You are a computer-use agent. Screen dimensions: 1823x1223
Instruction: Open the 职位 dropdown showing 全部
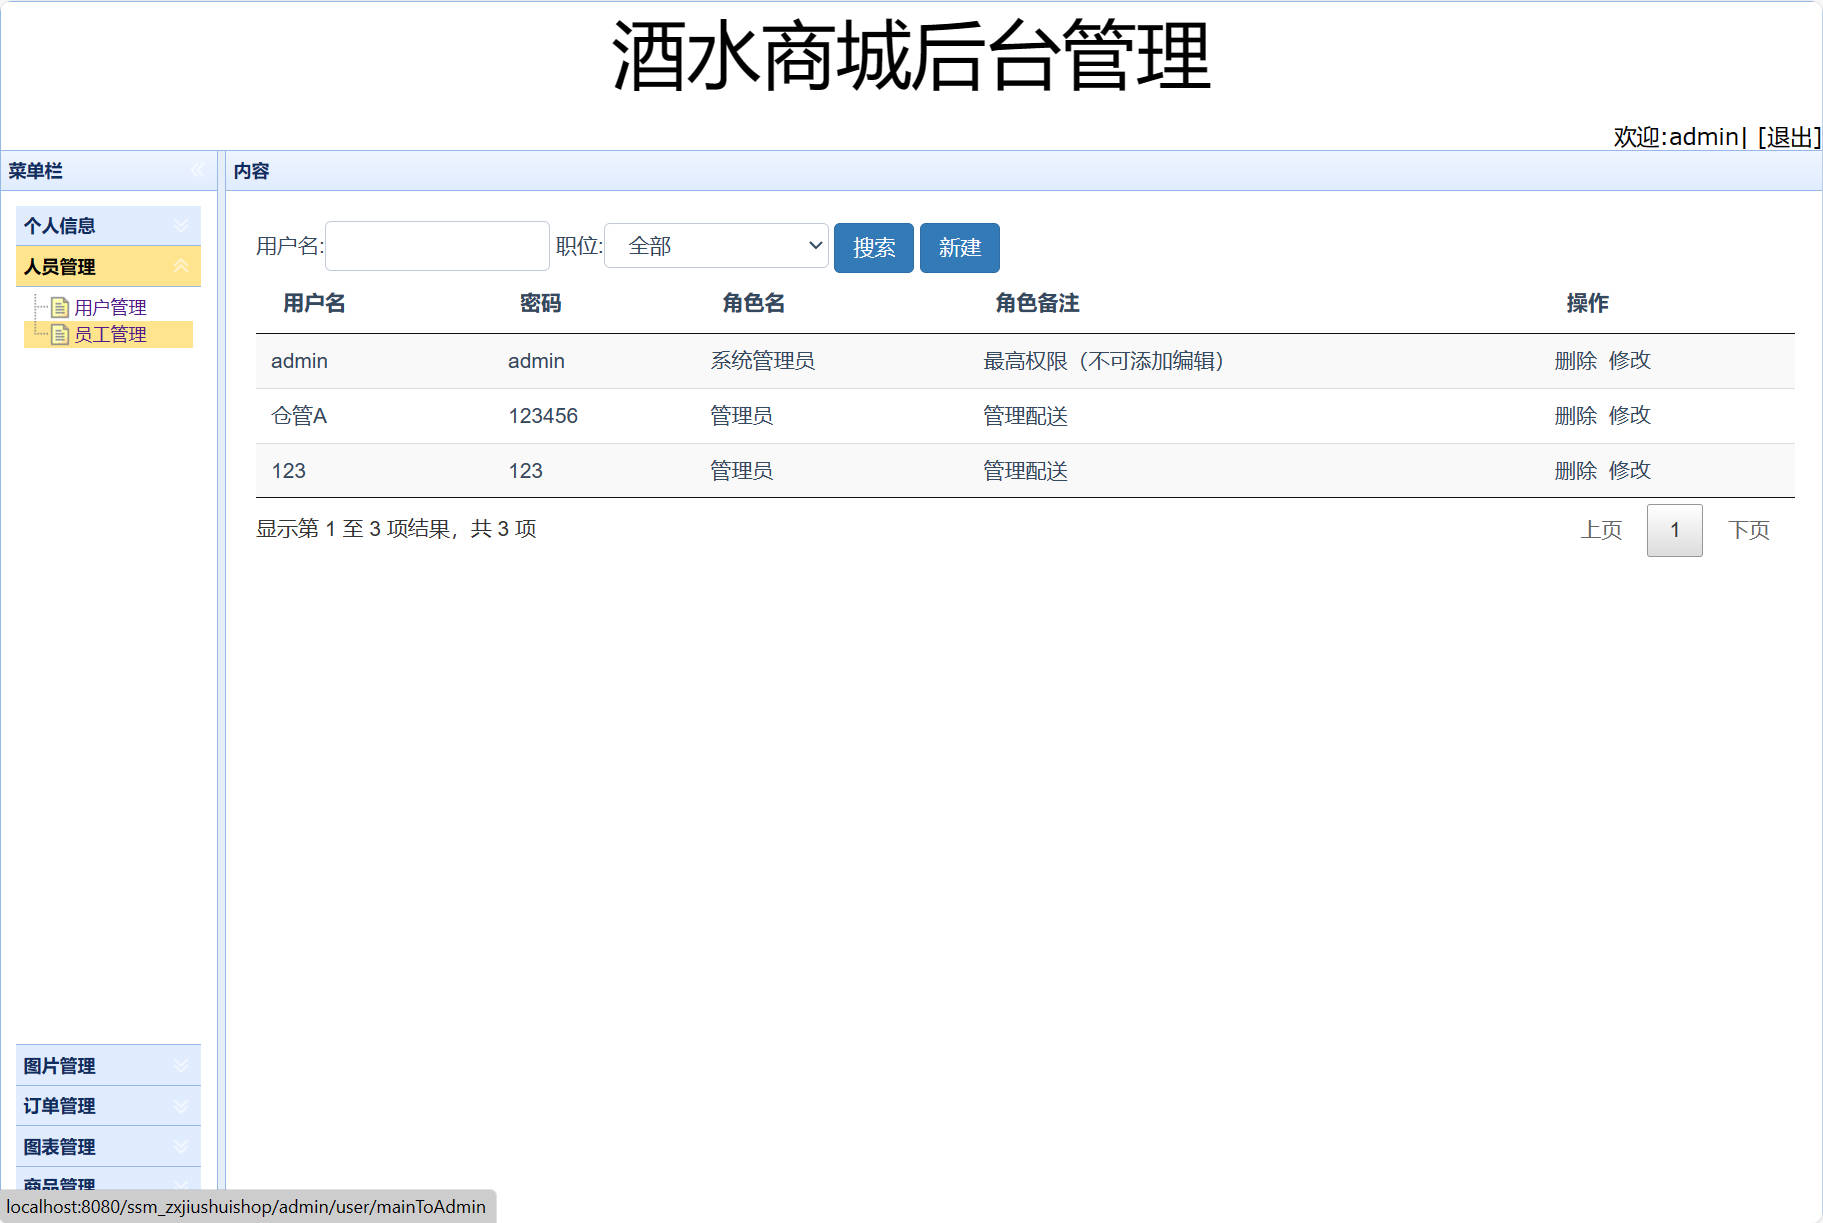(x=715, y=245)
